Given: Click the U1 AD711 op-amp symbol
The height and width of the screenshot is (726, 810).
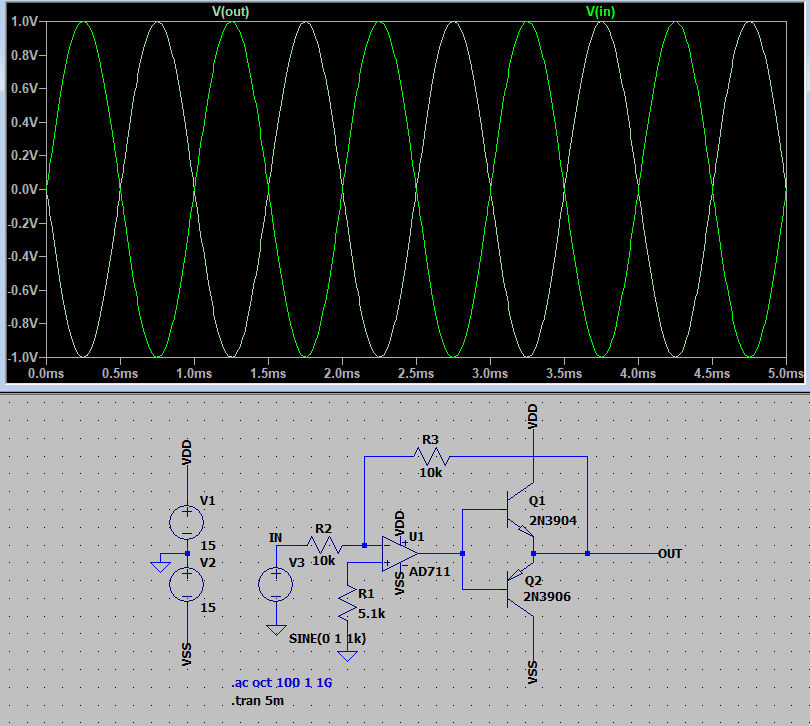Looking at the screenshot, I should pyautogui.click(x=400, y=552).
